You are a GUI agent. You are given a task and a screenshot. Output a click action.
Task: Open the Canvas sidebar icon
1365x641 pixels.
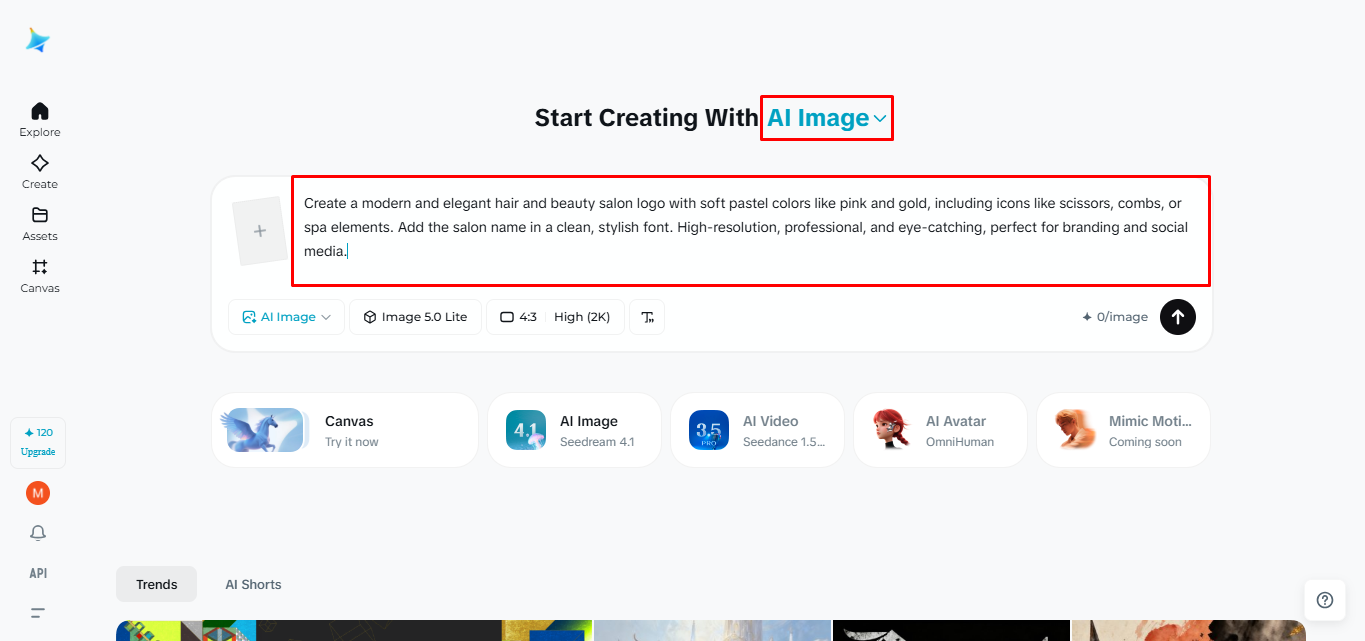coord(40,267)
